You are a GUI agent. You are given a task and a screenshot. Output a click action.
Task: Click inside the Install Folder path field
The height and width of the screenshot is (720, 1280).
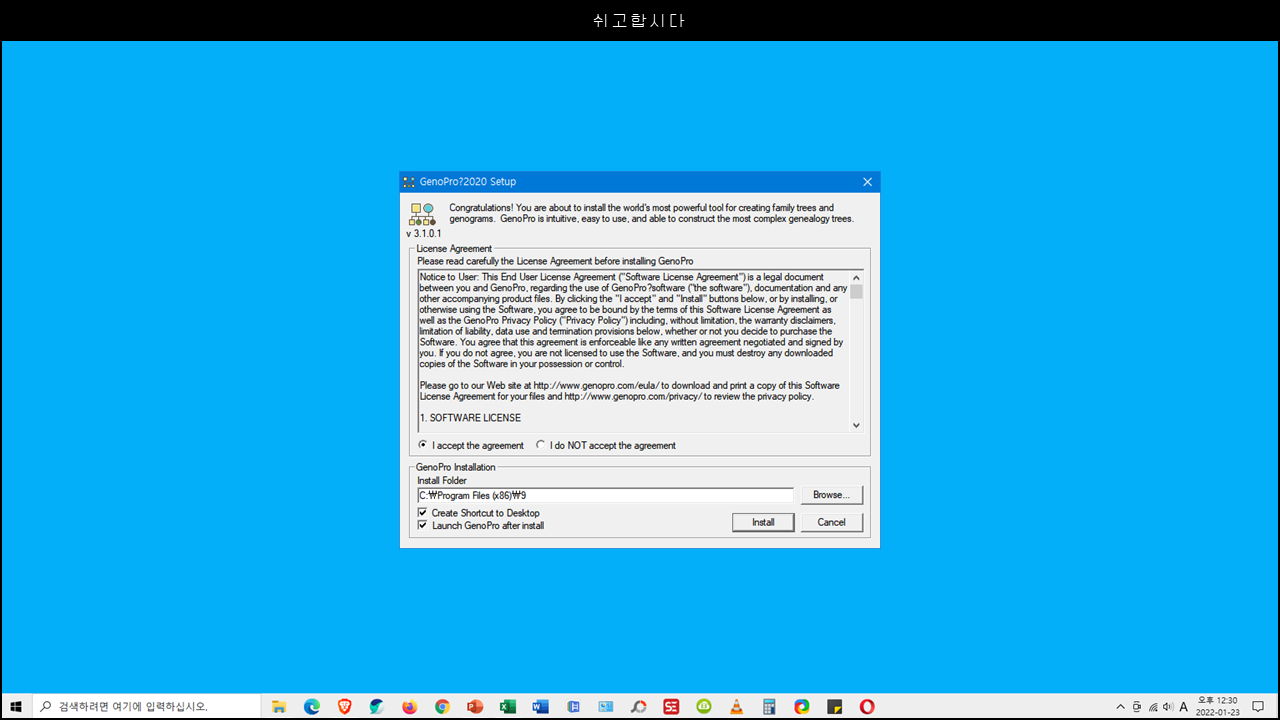[x=605, y=495]
